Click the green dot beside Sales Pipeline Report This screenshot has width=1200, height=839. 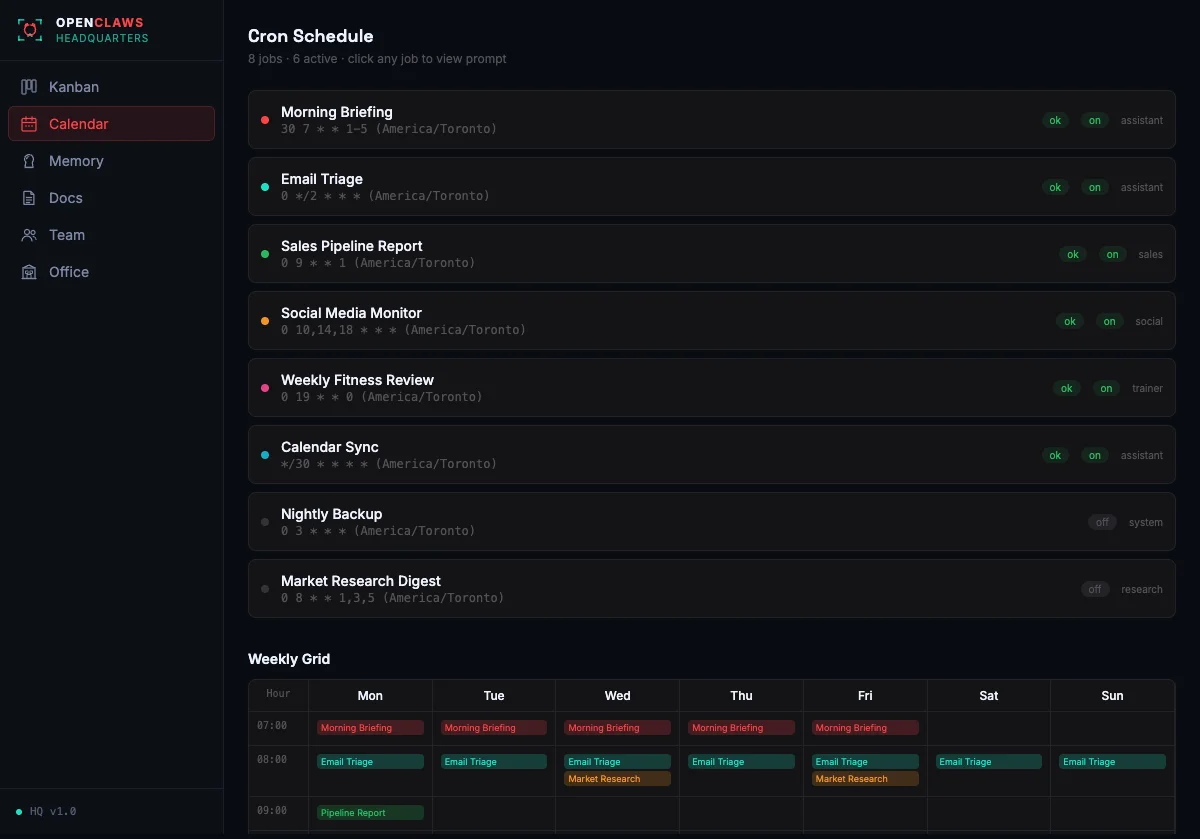coord(265,254)
